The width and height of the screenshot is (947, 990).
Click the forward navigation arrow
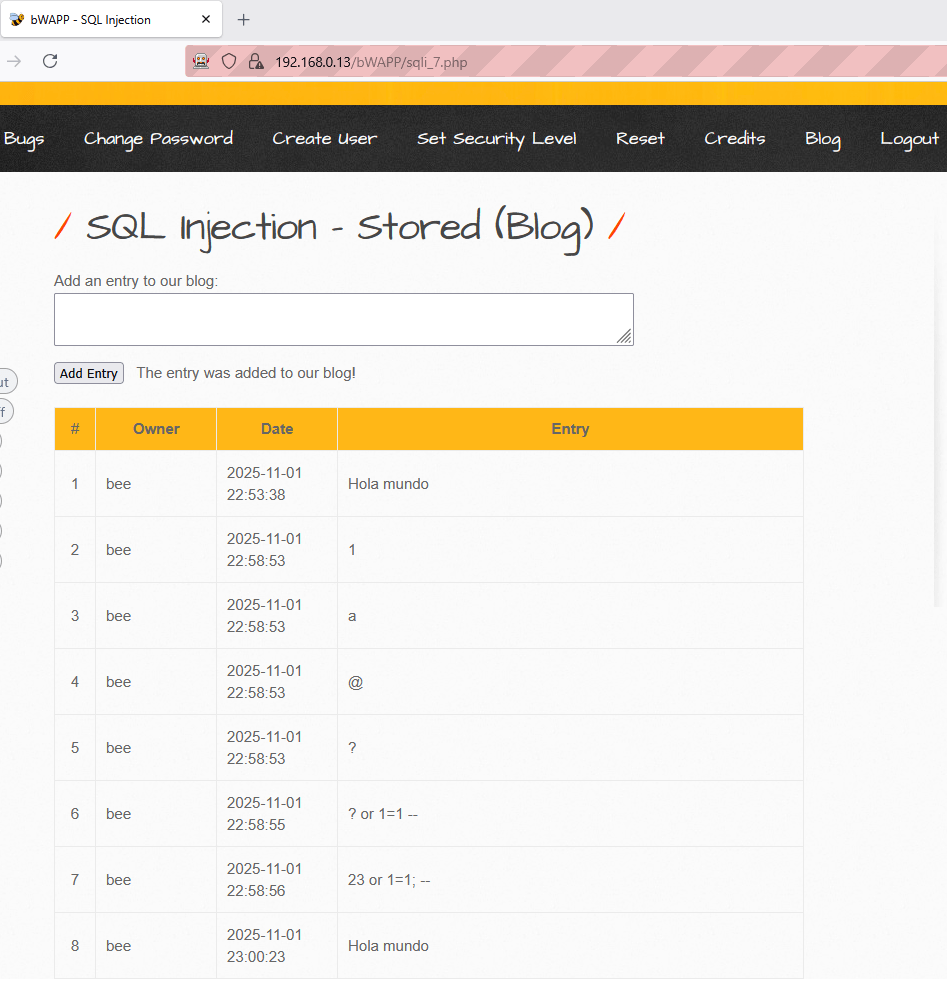(x=14, y=62)
